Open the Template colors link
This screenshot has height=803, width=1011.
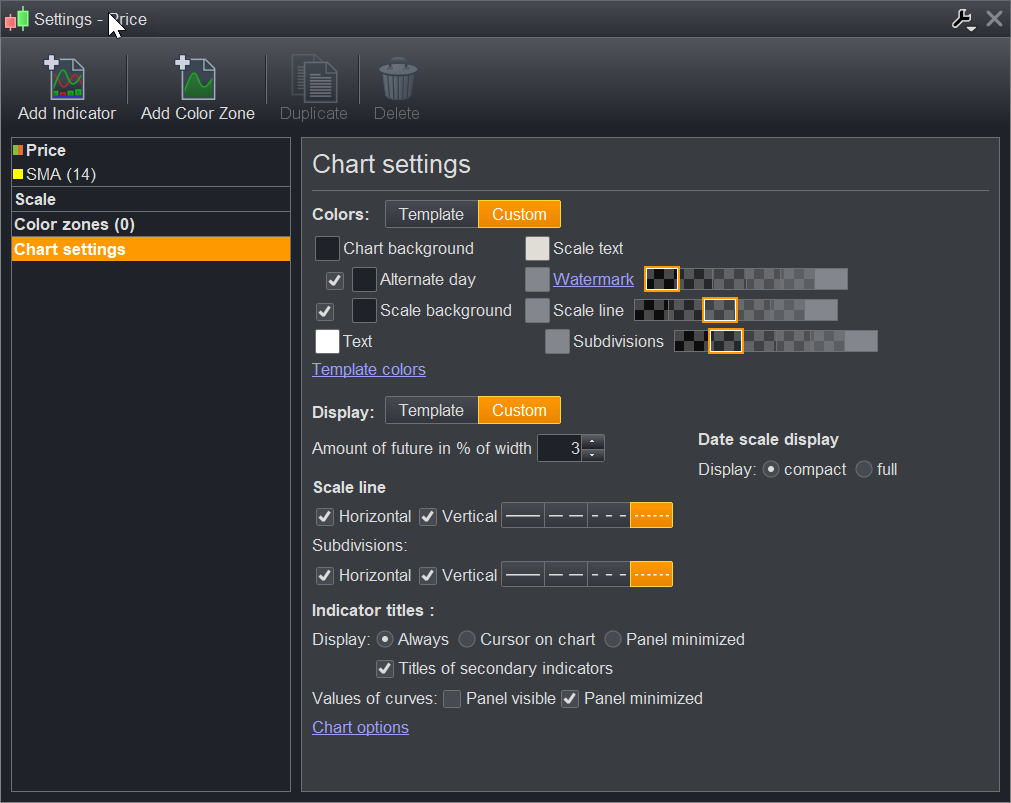[x=369, y=370]
